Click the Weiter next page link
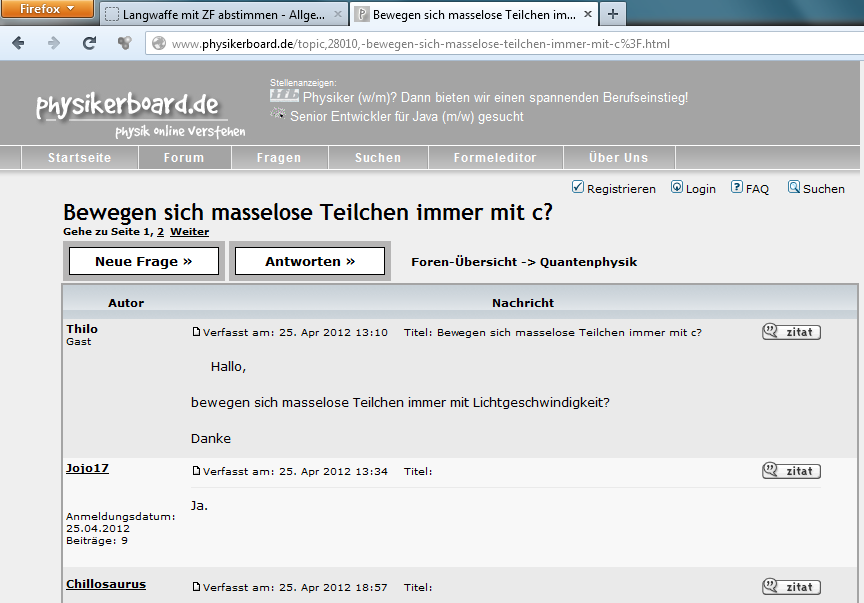 coord(189,232)
